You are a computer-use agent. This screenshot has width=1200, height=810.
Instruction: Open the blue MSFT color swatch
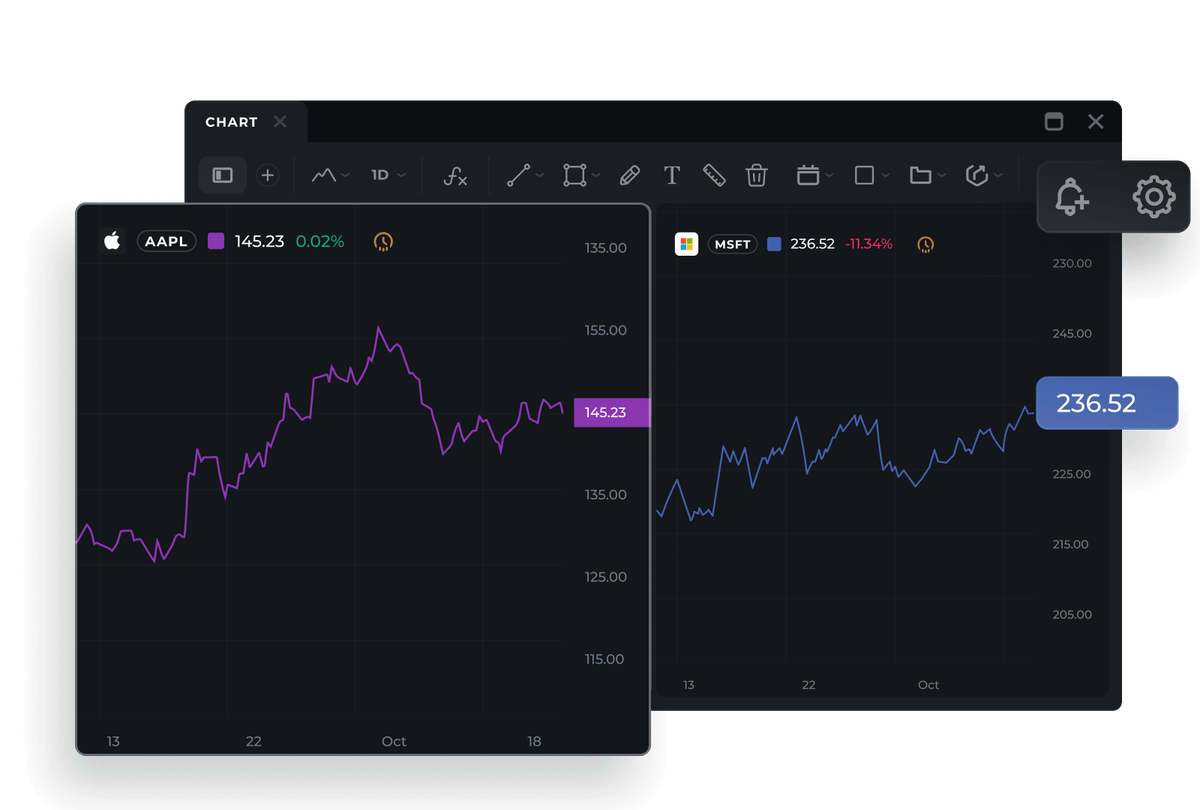tap(774, 244)
